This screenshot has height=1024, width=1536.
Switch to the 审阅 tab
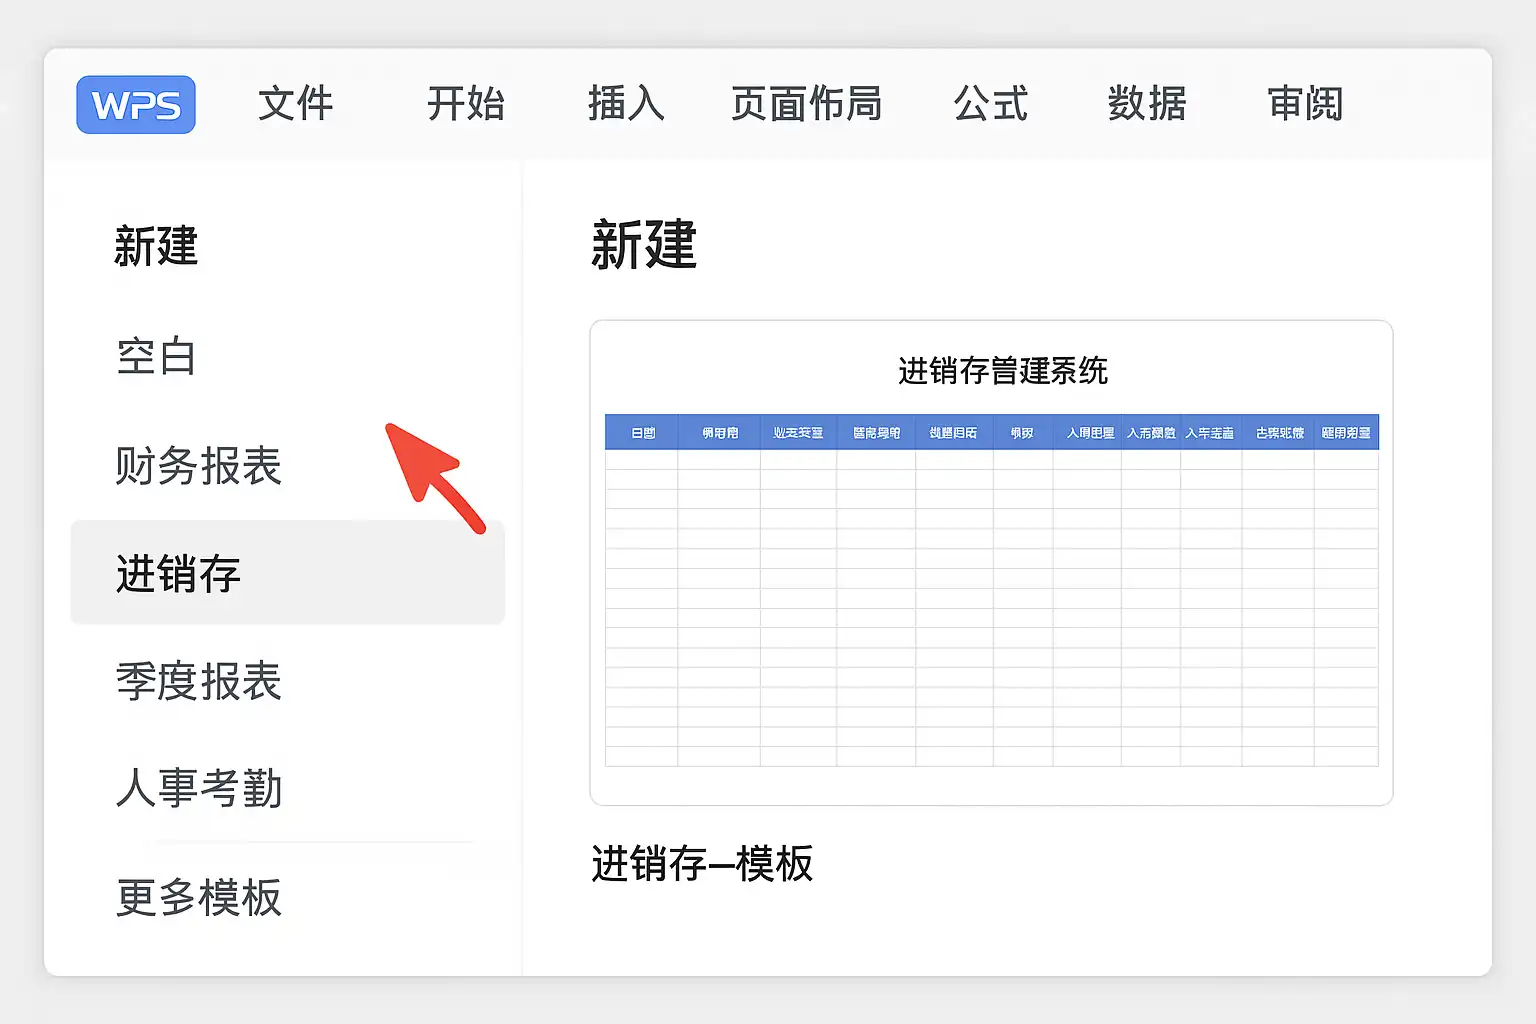click(1305, 104)
